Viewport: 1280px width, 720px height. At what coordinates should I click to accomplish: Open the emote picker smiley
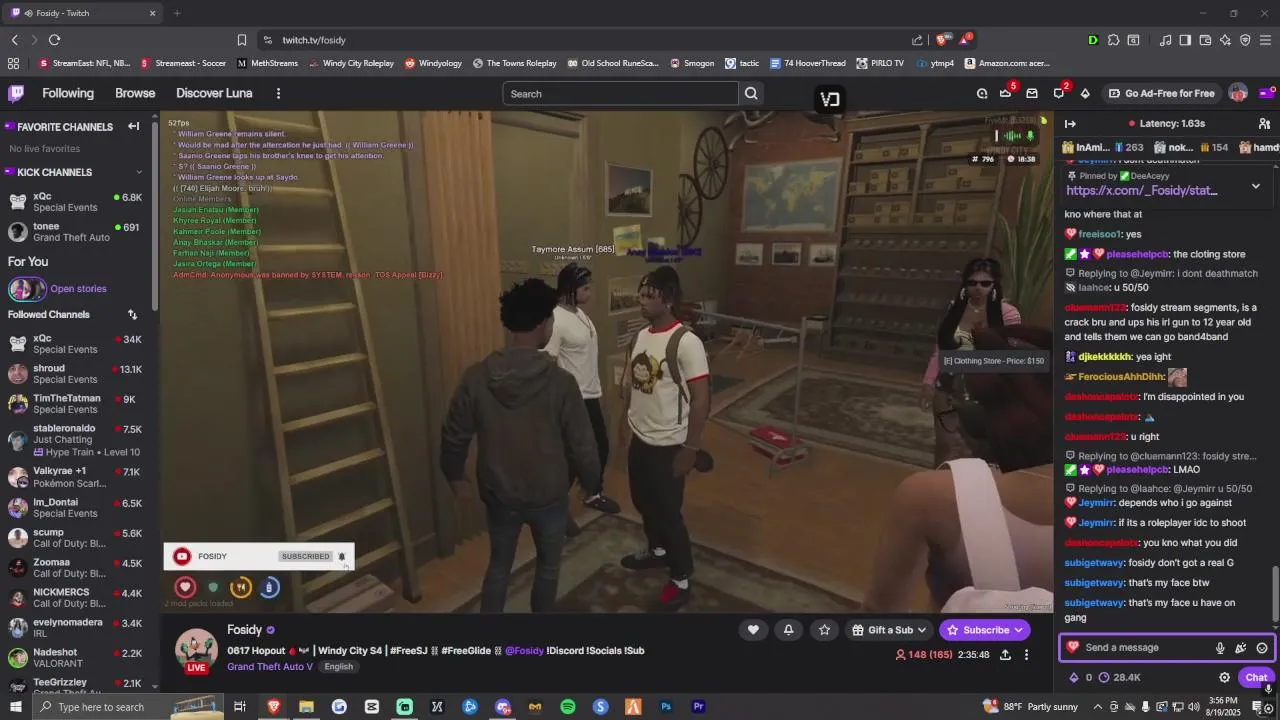tap(1262, 648)
